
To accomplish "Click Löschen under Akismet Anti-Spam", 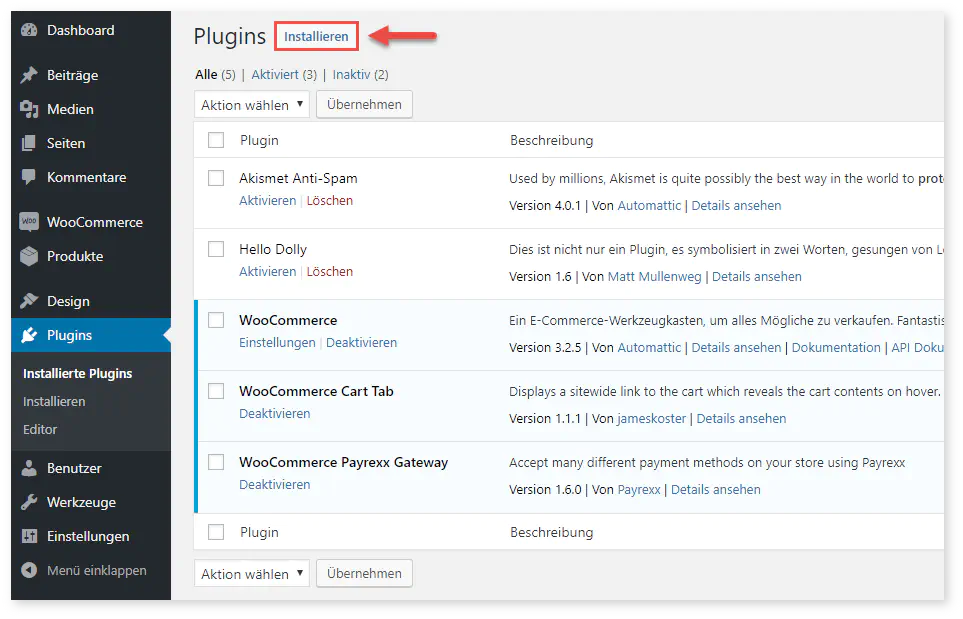I will [x=329, y=201].
